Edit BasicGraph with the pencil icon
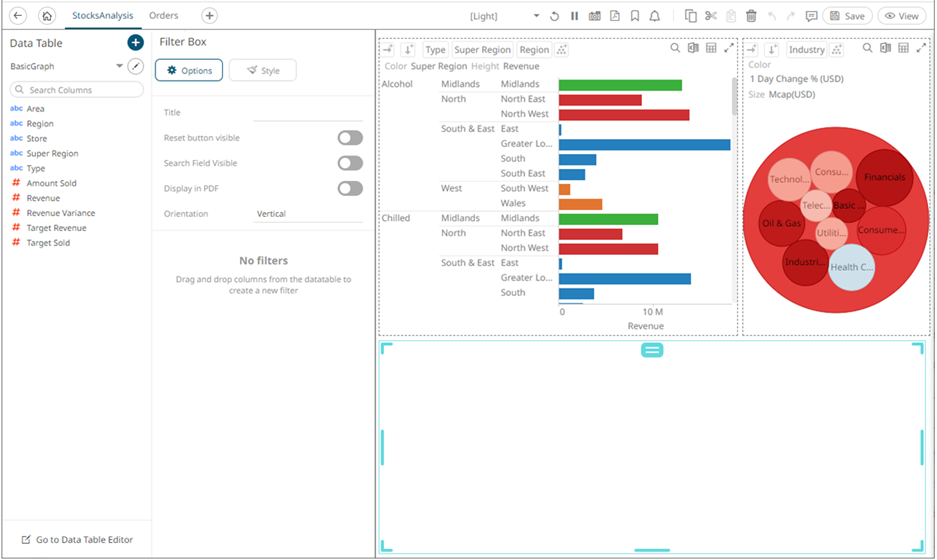 [x=136, y=66]
